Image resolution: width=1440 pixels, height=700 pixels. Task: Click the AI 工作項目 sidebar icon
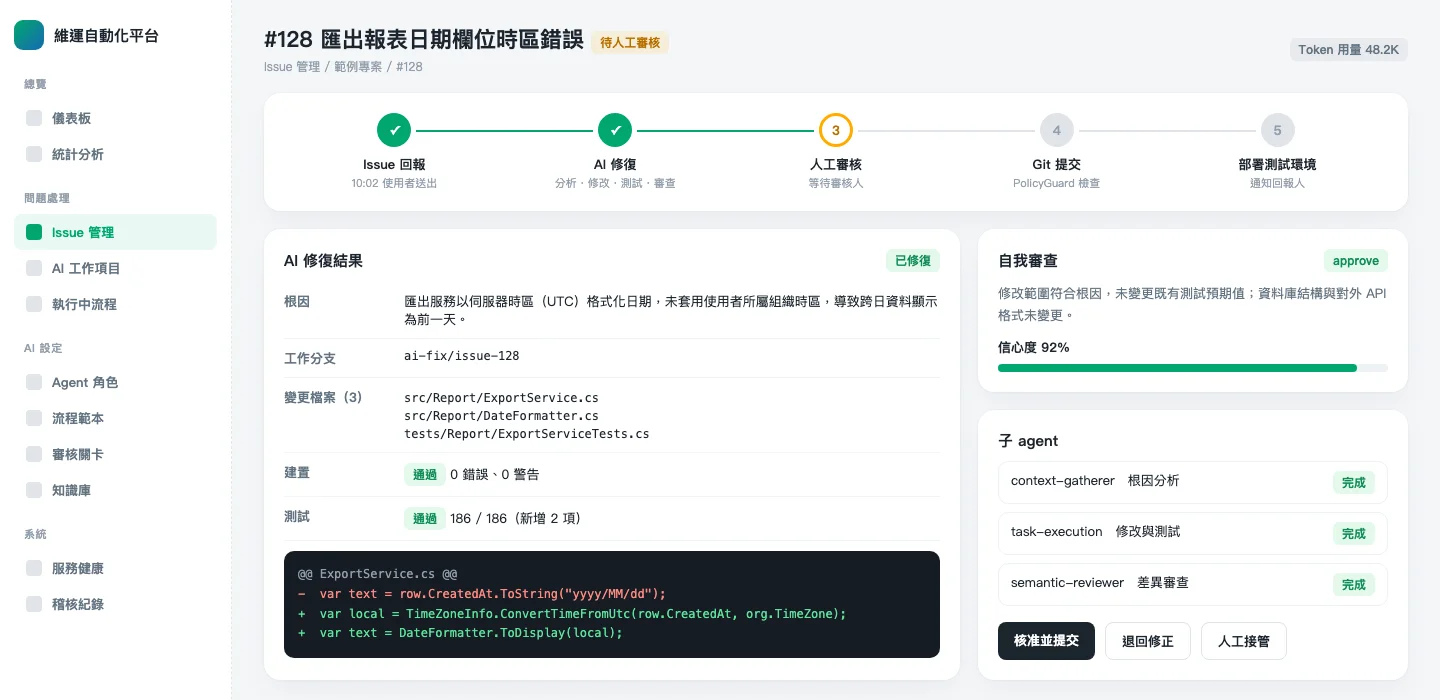click(34, 268)
